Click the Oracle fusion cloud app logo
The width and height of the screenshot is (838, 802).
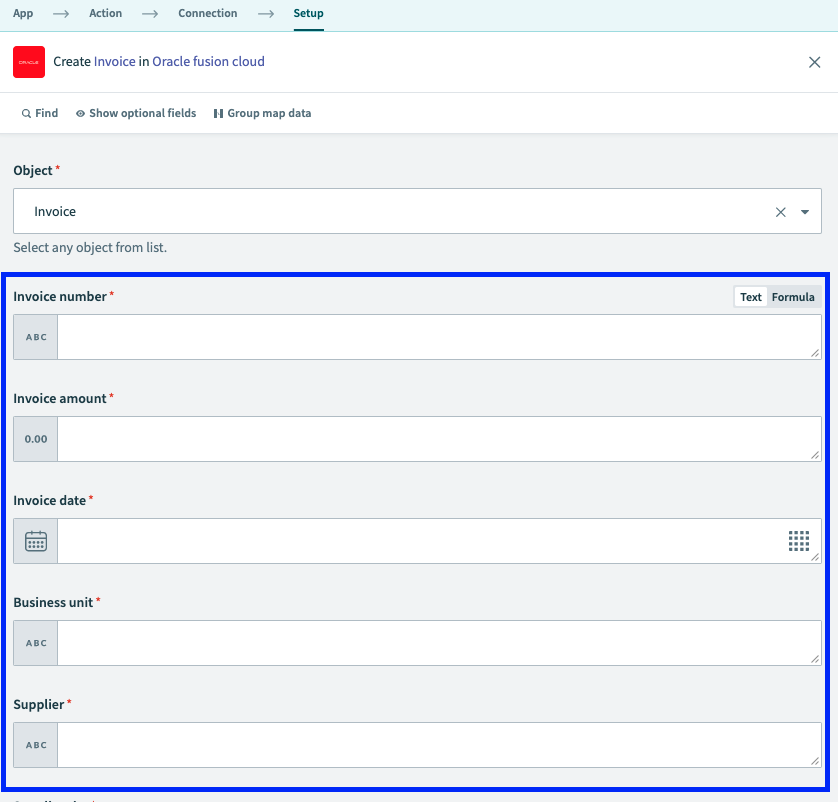tap(28, 61)
